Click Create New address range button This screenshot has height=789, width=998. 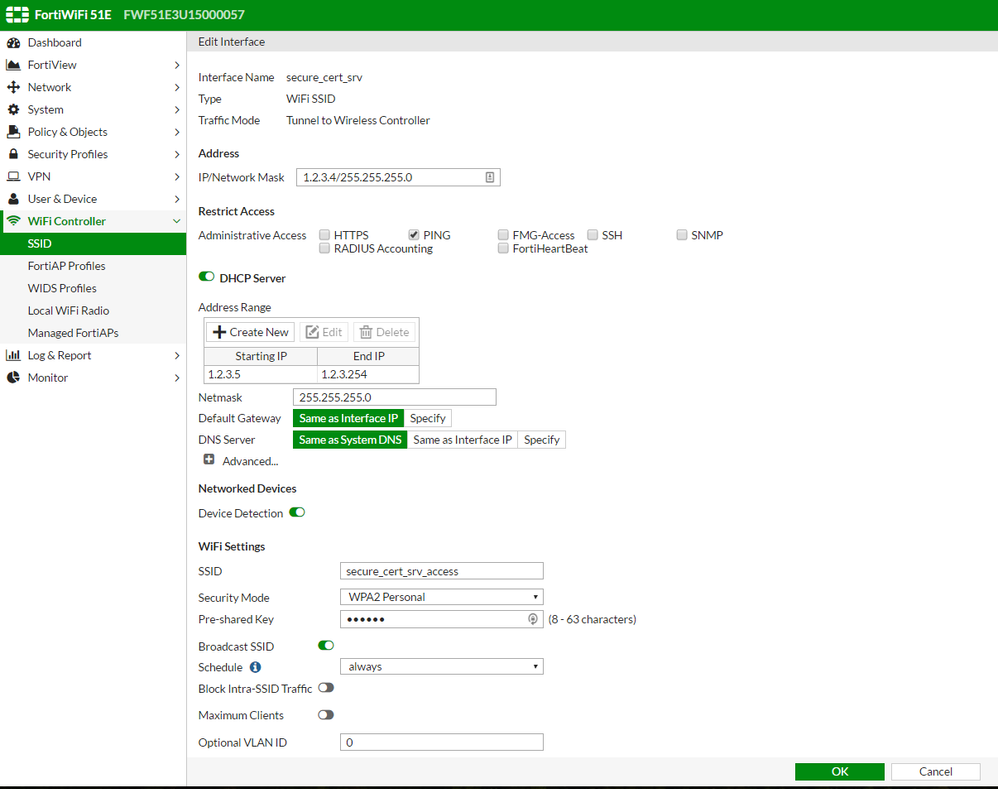tap(250, 332)
